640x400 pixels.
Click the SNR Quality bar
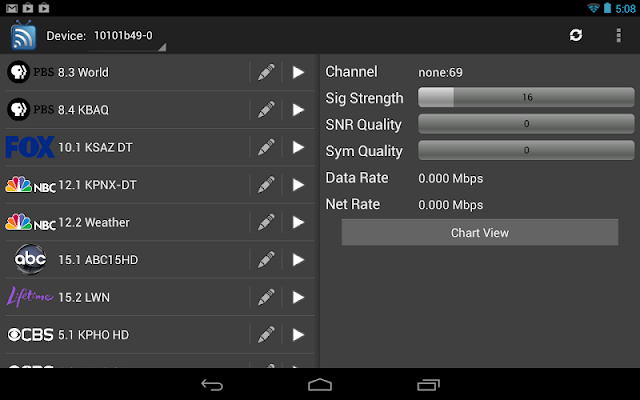pos(526,124)
